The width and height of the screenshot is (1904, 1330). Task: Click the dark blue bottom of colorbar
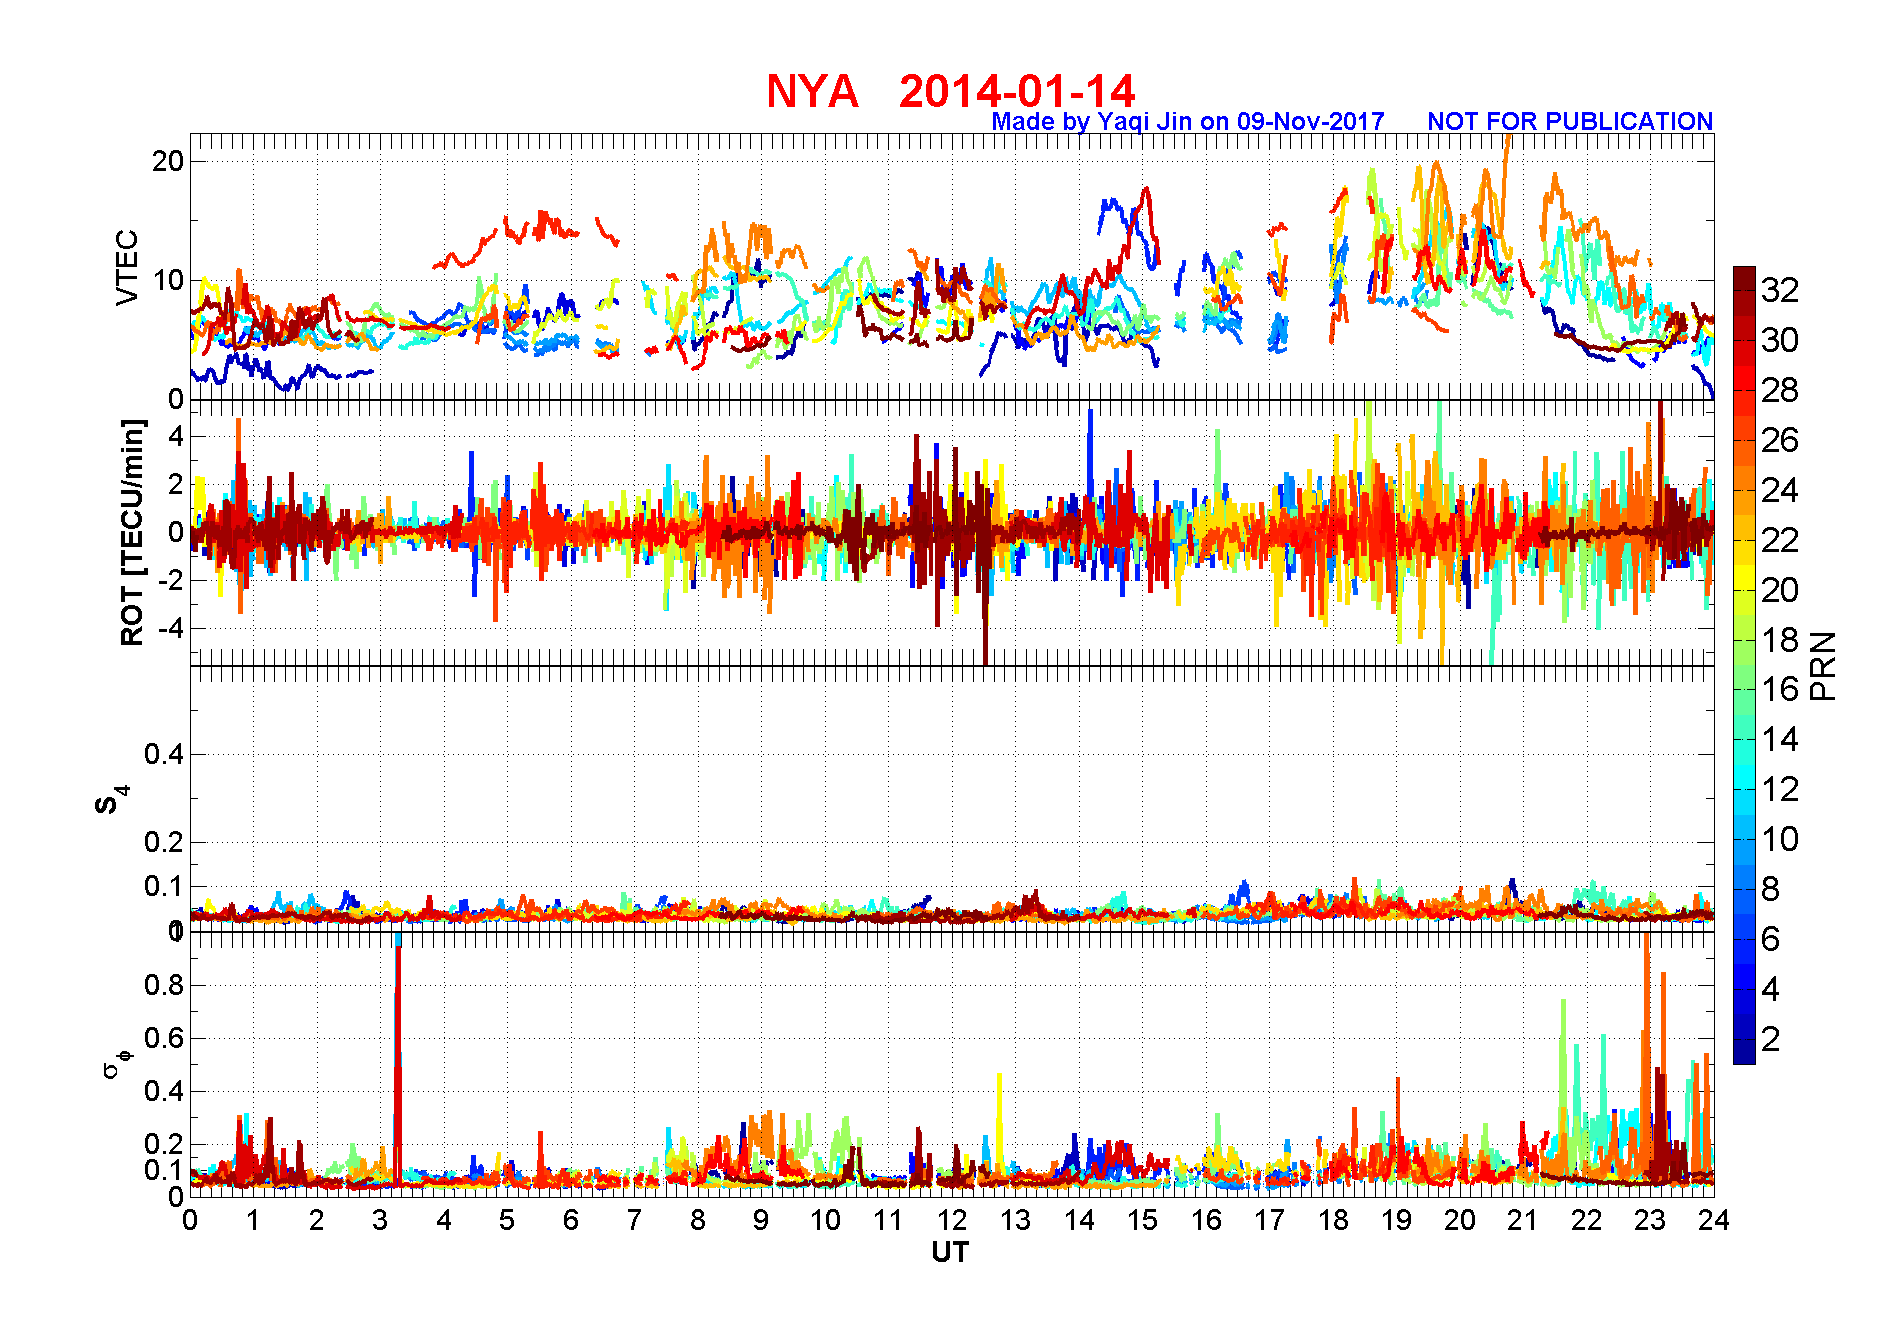(1744, 1051)
